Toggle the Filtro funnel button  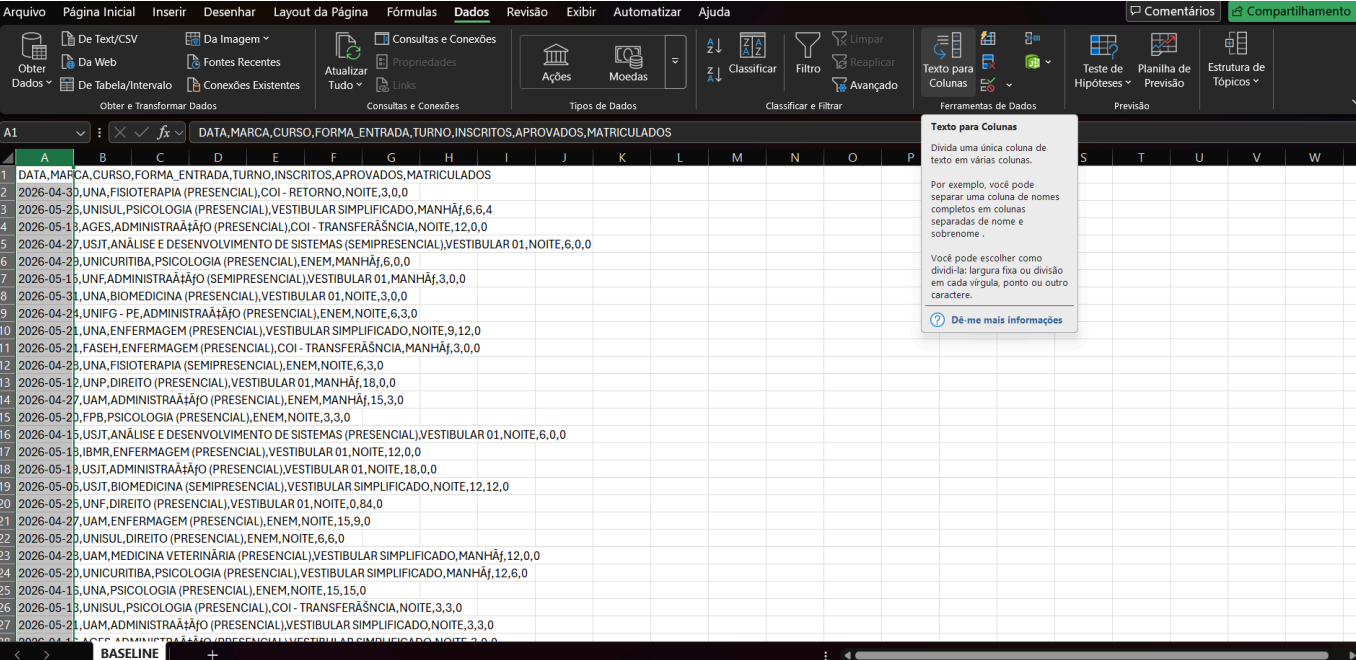808,54
